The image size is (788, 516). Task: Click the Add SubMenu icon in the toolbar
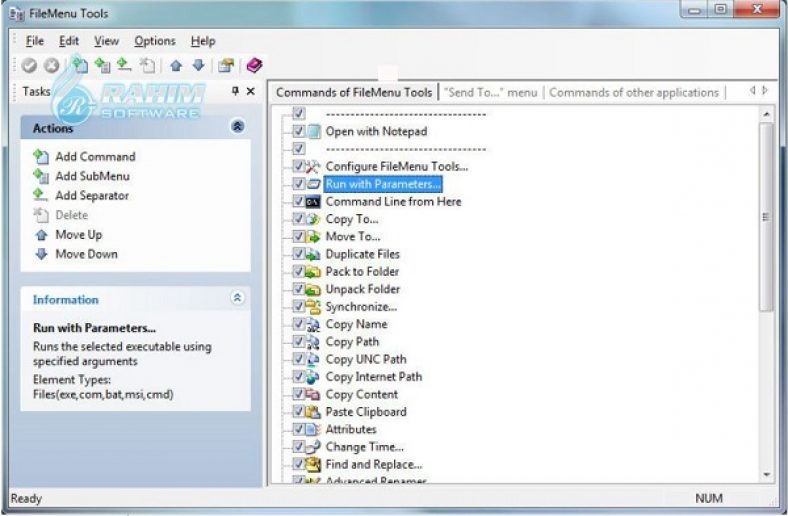(x=103, y=65)
